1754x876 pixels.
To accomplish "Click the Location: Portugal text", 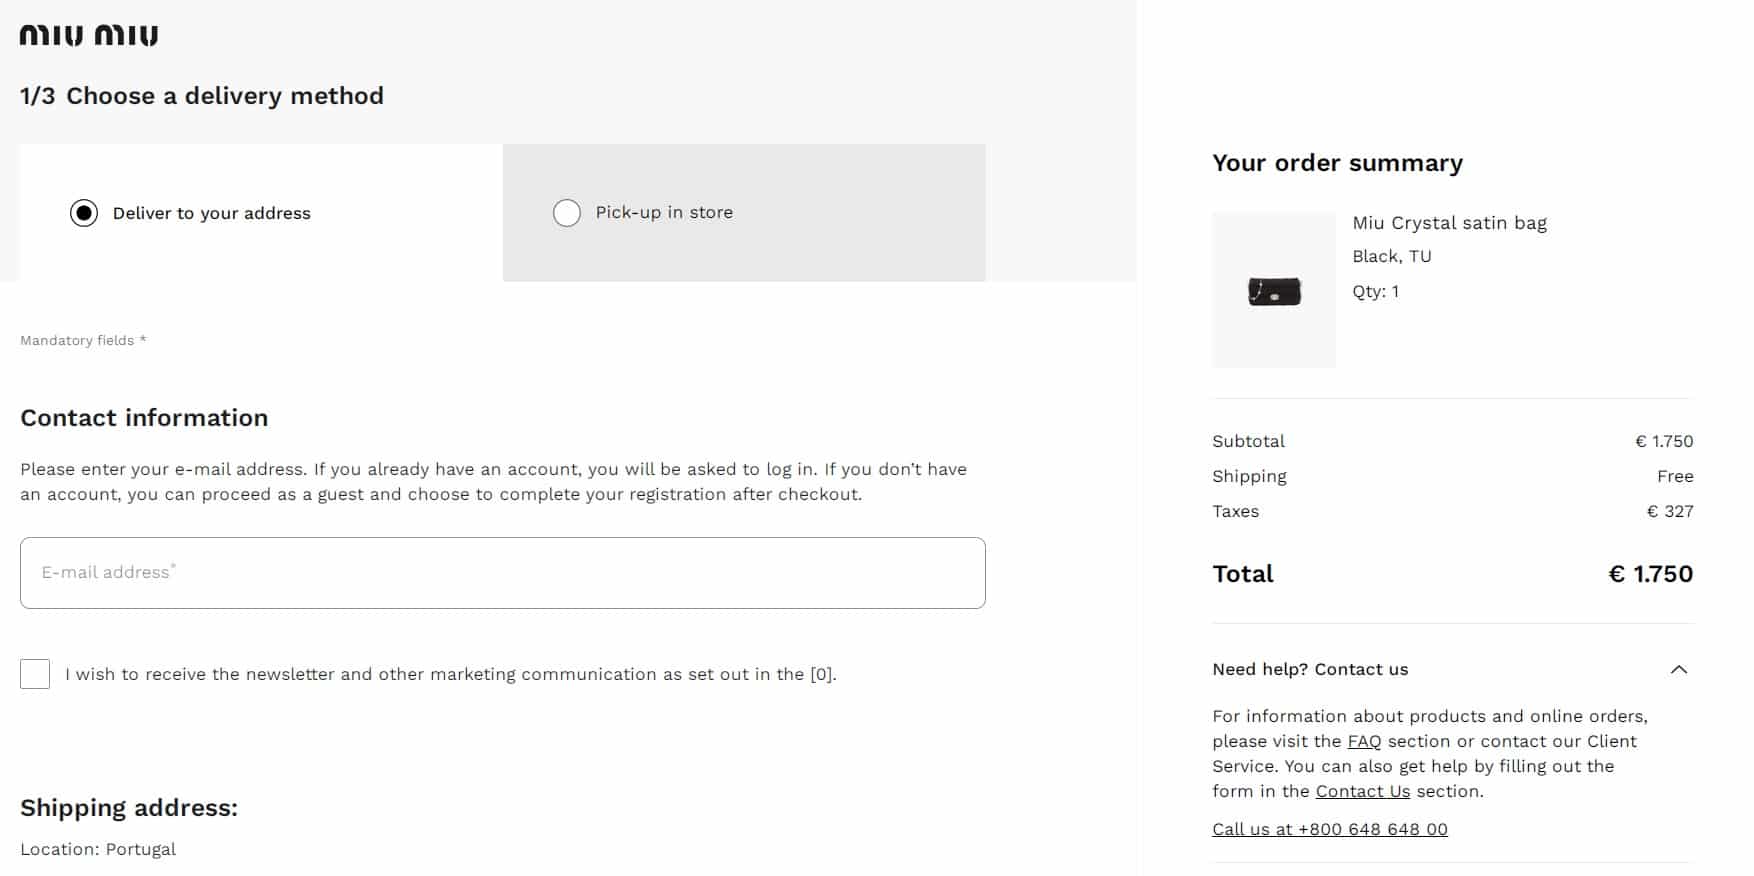I will point(98,849).
